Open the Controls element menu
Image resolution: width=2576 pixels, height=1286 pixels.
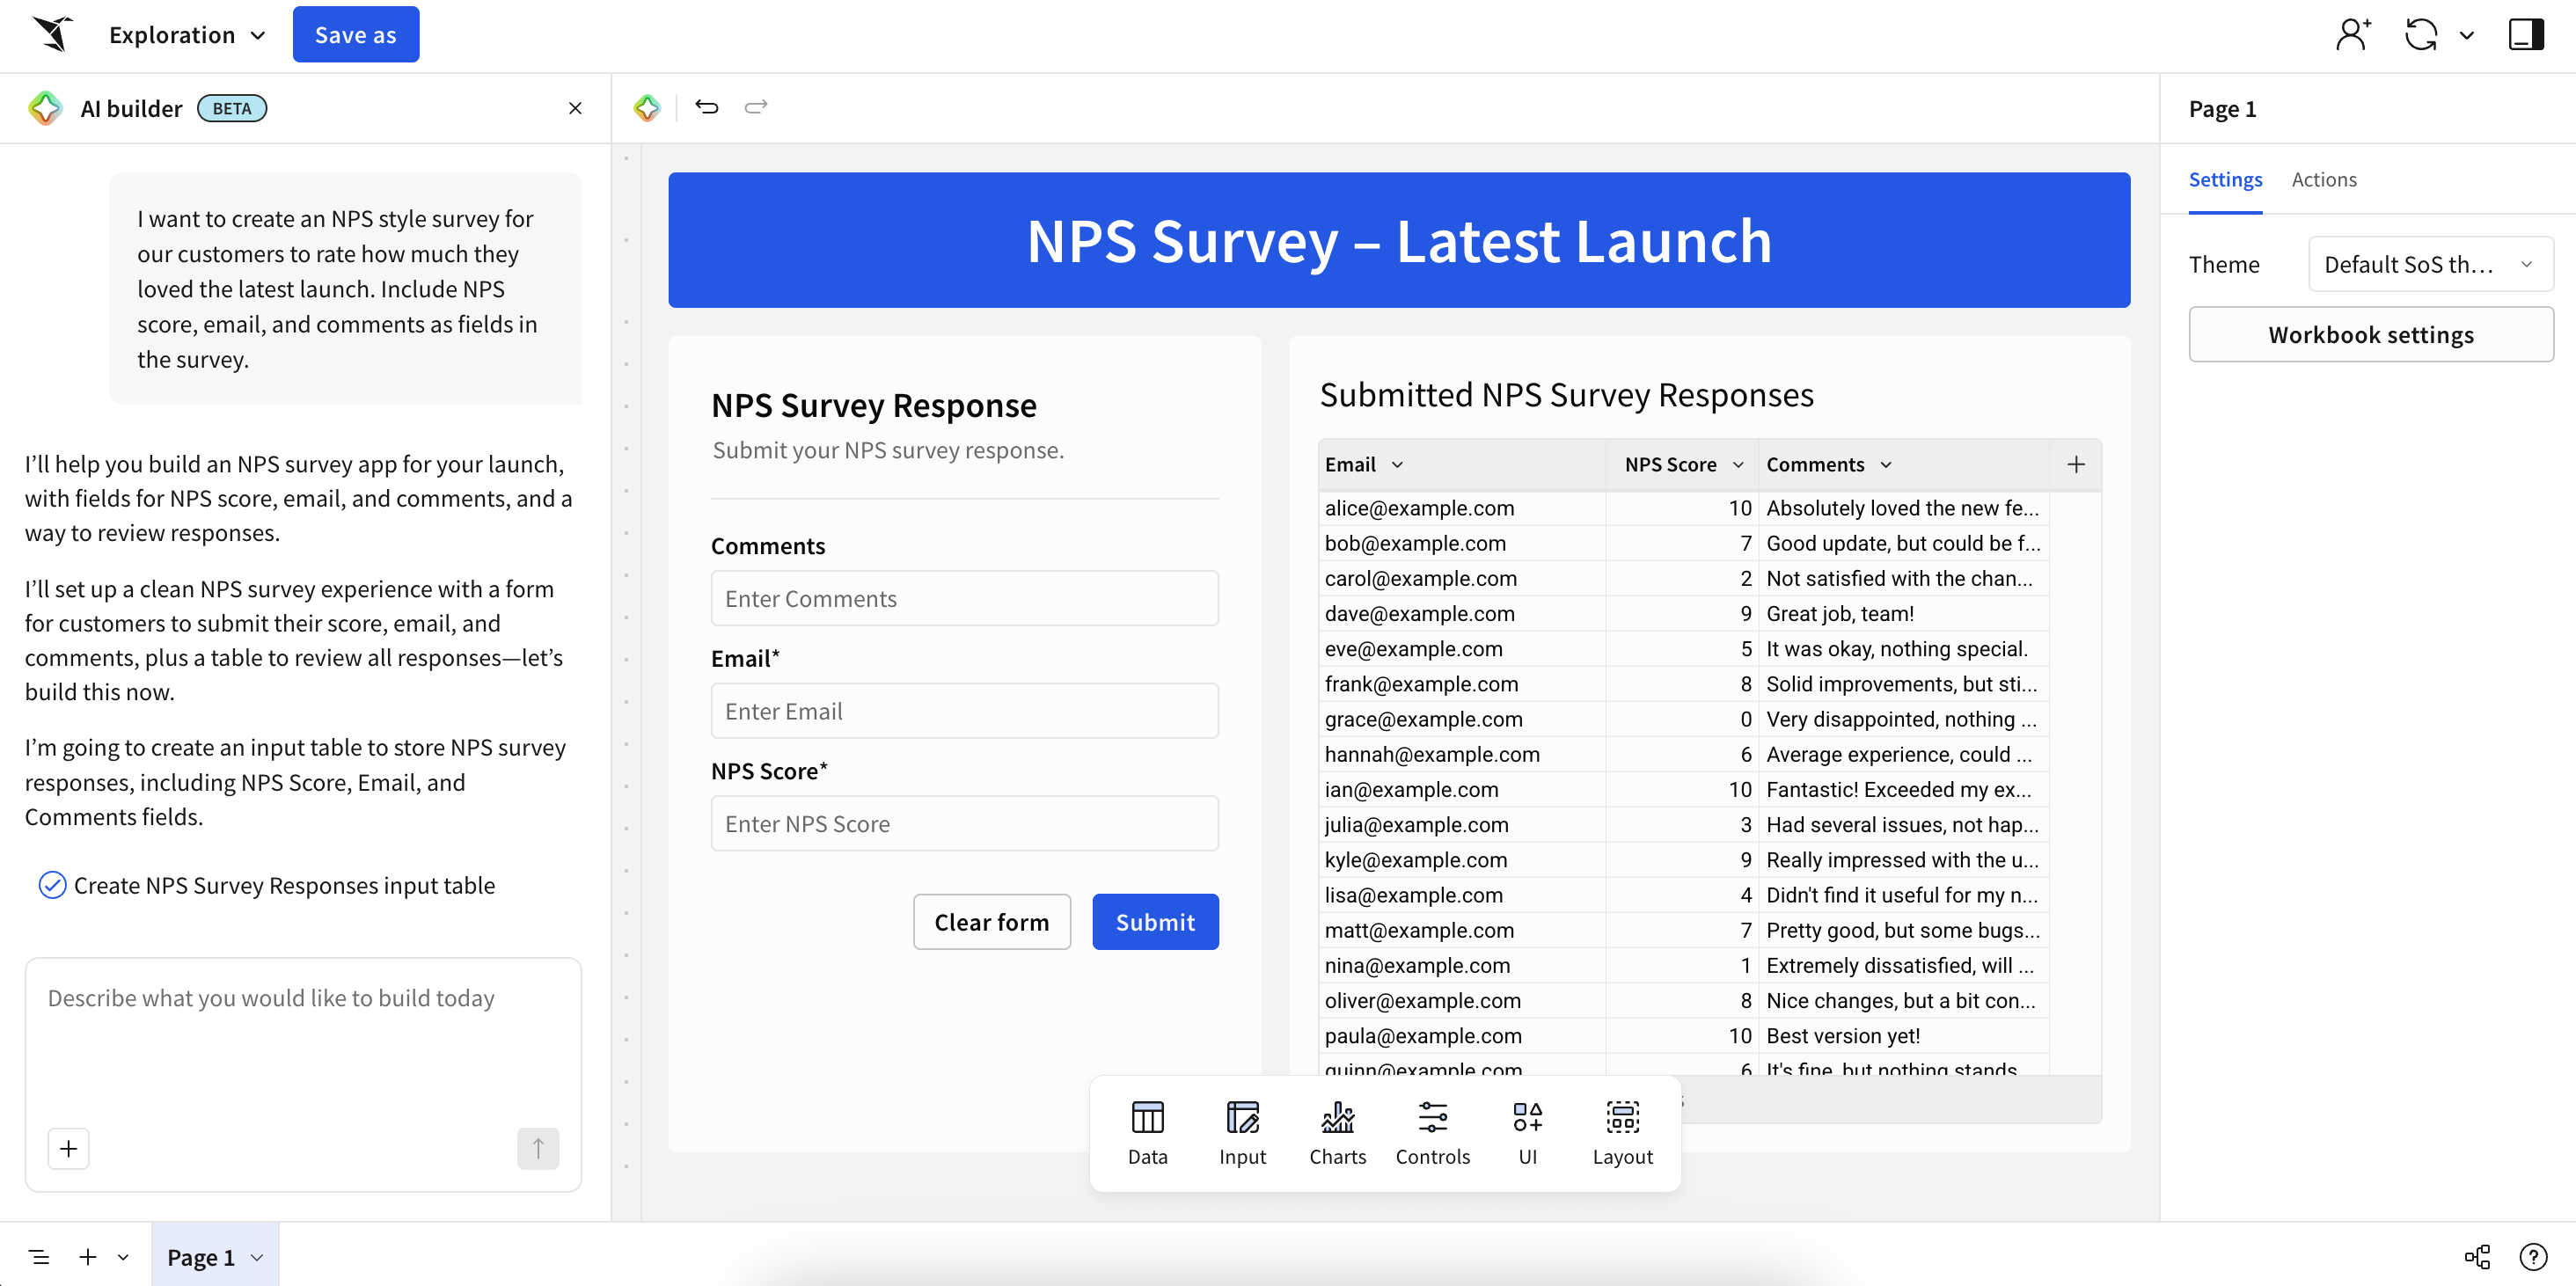tap(1432, 1132)
